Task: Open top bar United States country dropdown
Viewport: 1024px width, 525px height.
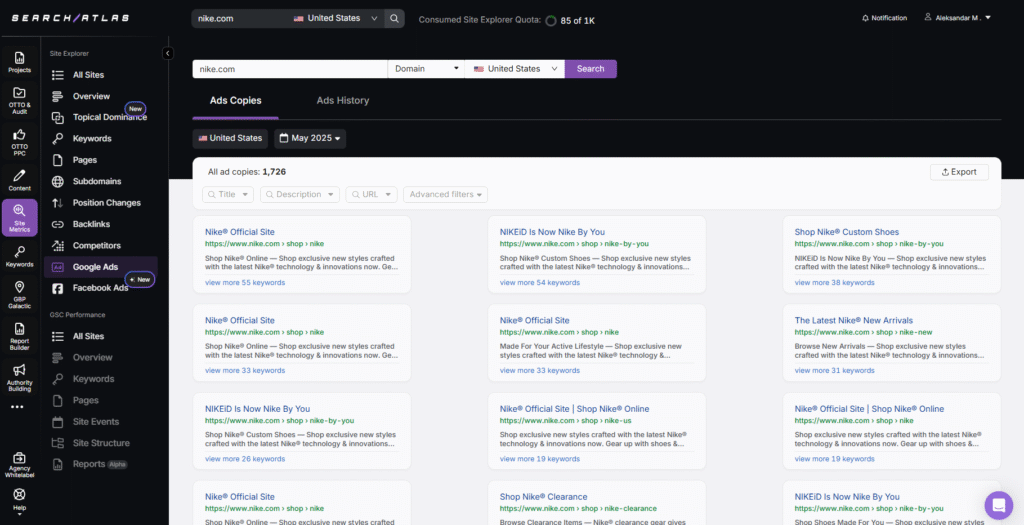Action: click(x=336, y=18)
